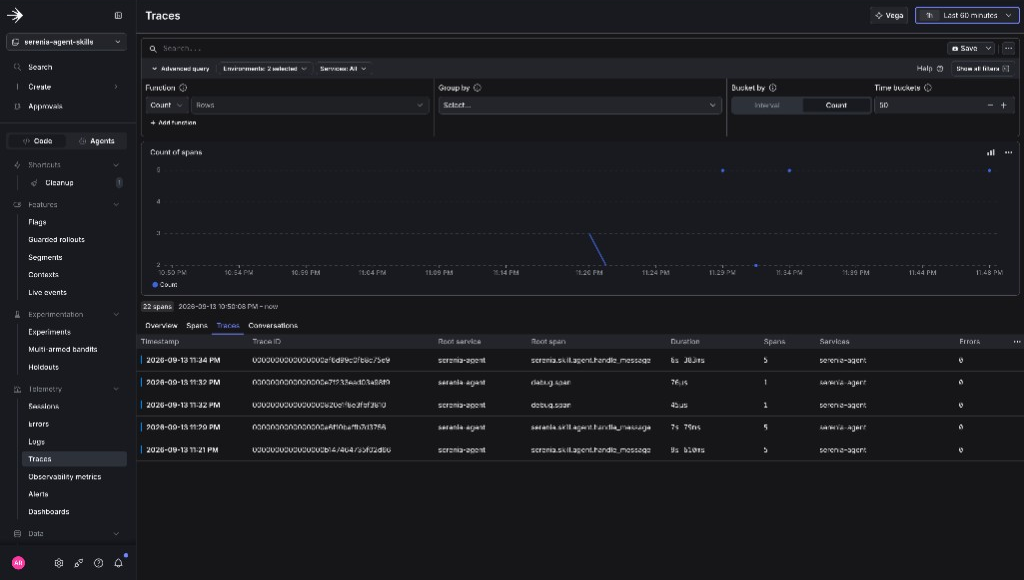Open the Vega assistant
Image resolution: width=1024 pixels, height=580 pixels.
tap(889, 15)
